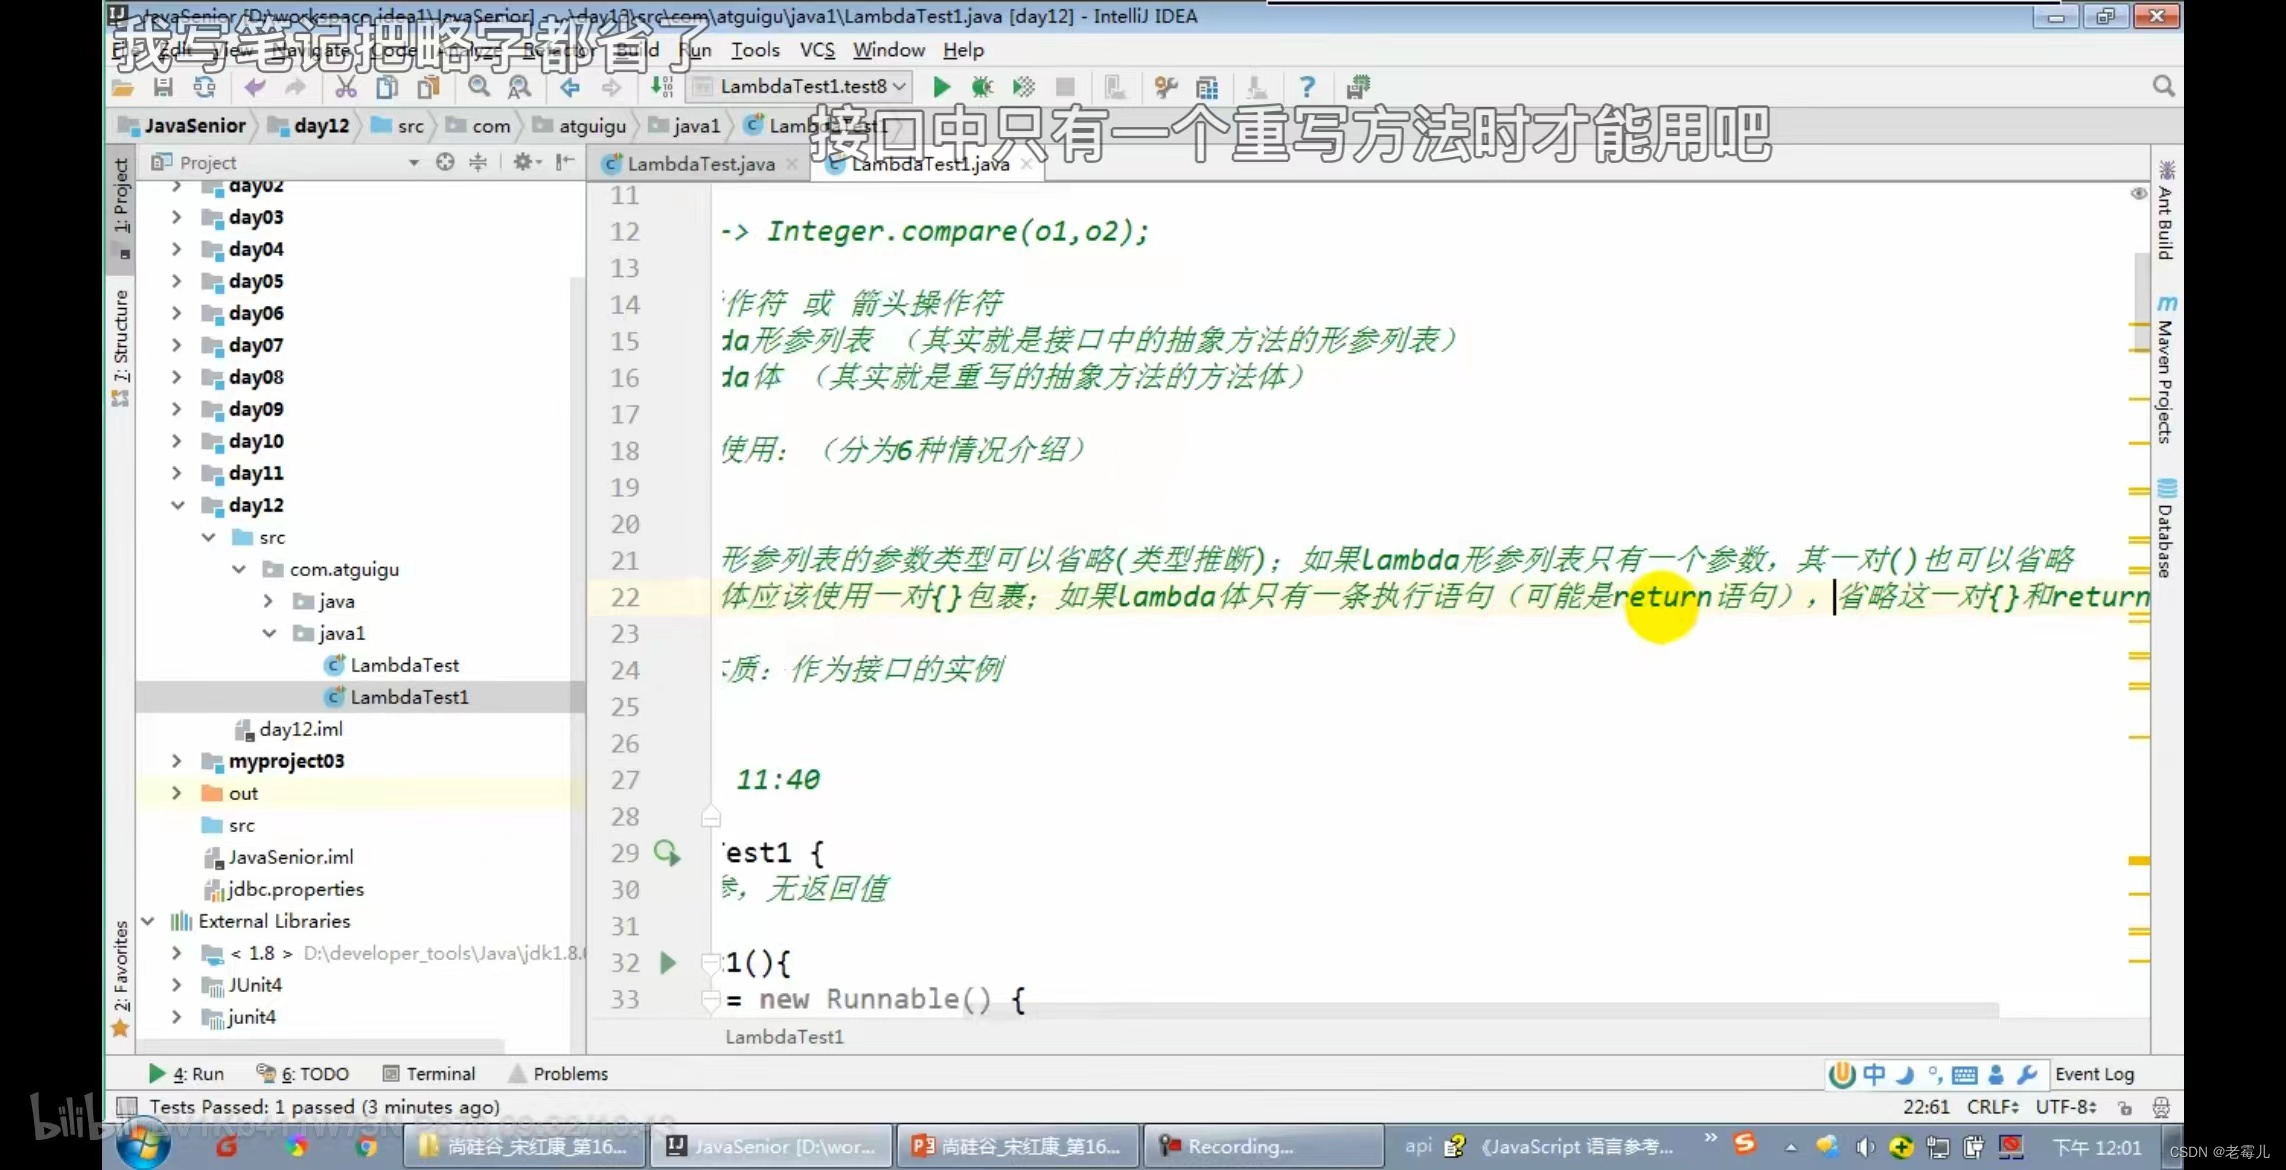Toggle the 1: Project side tool window
This screenshot has height=1170, width=2286.
pos(121,196)
